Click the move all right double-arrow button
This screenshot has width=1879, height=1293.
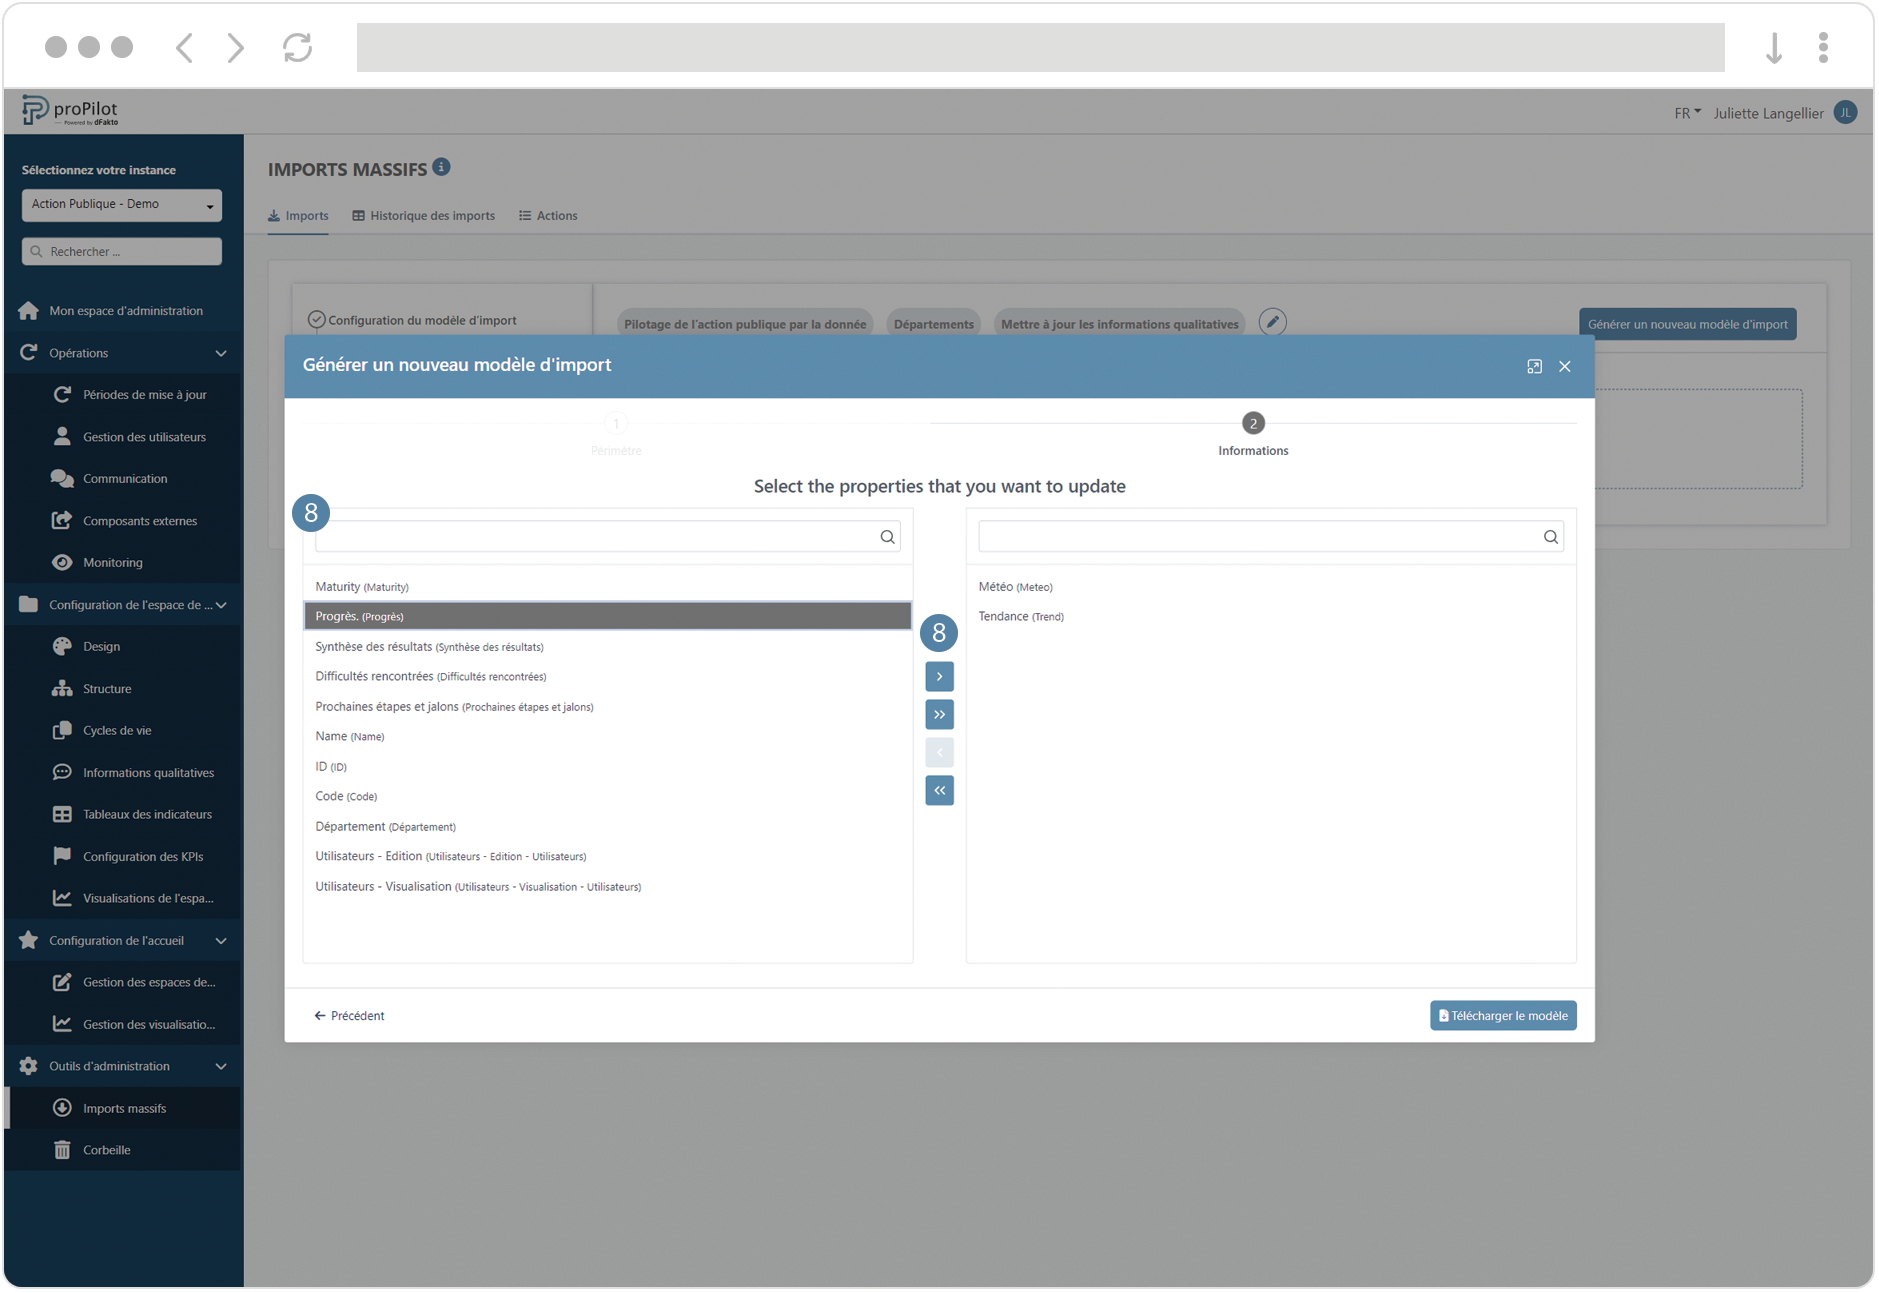click(x=938, y=715)
